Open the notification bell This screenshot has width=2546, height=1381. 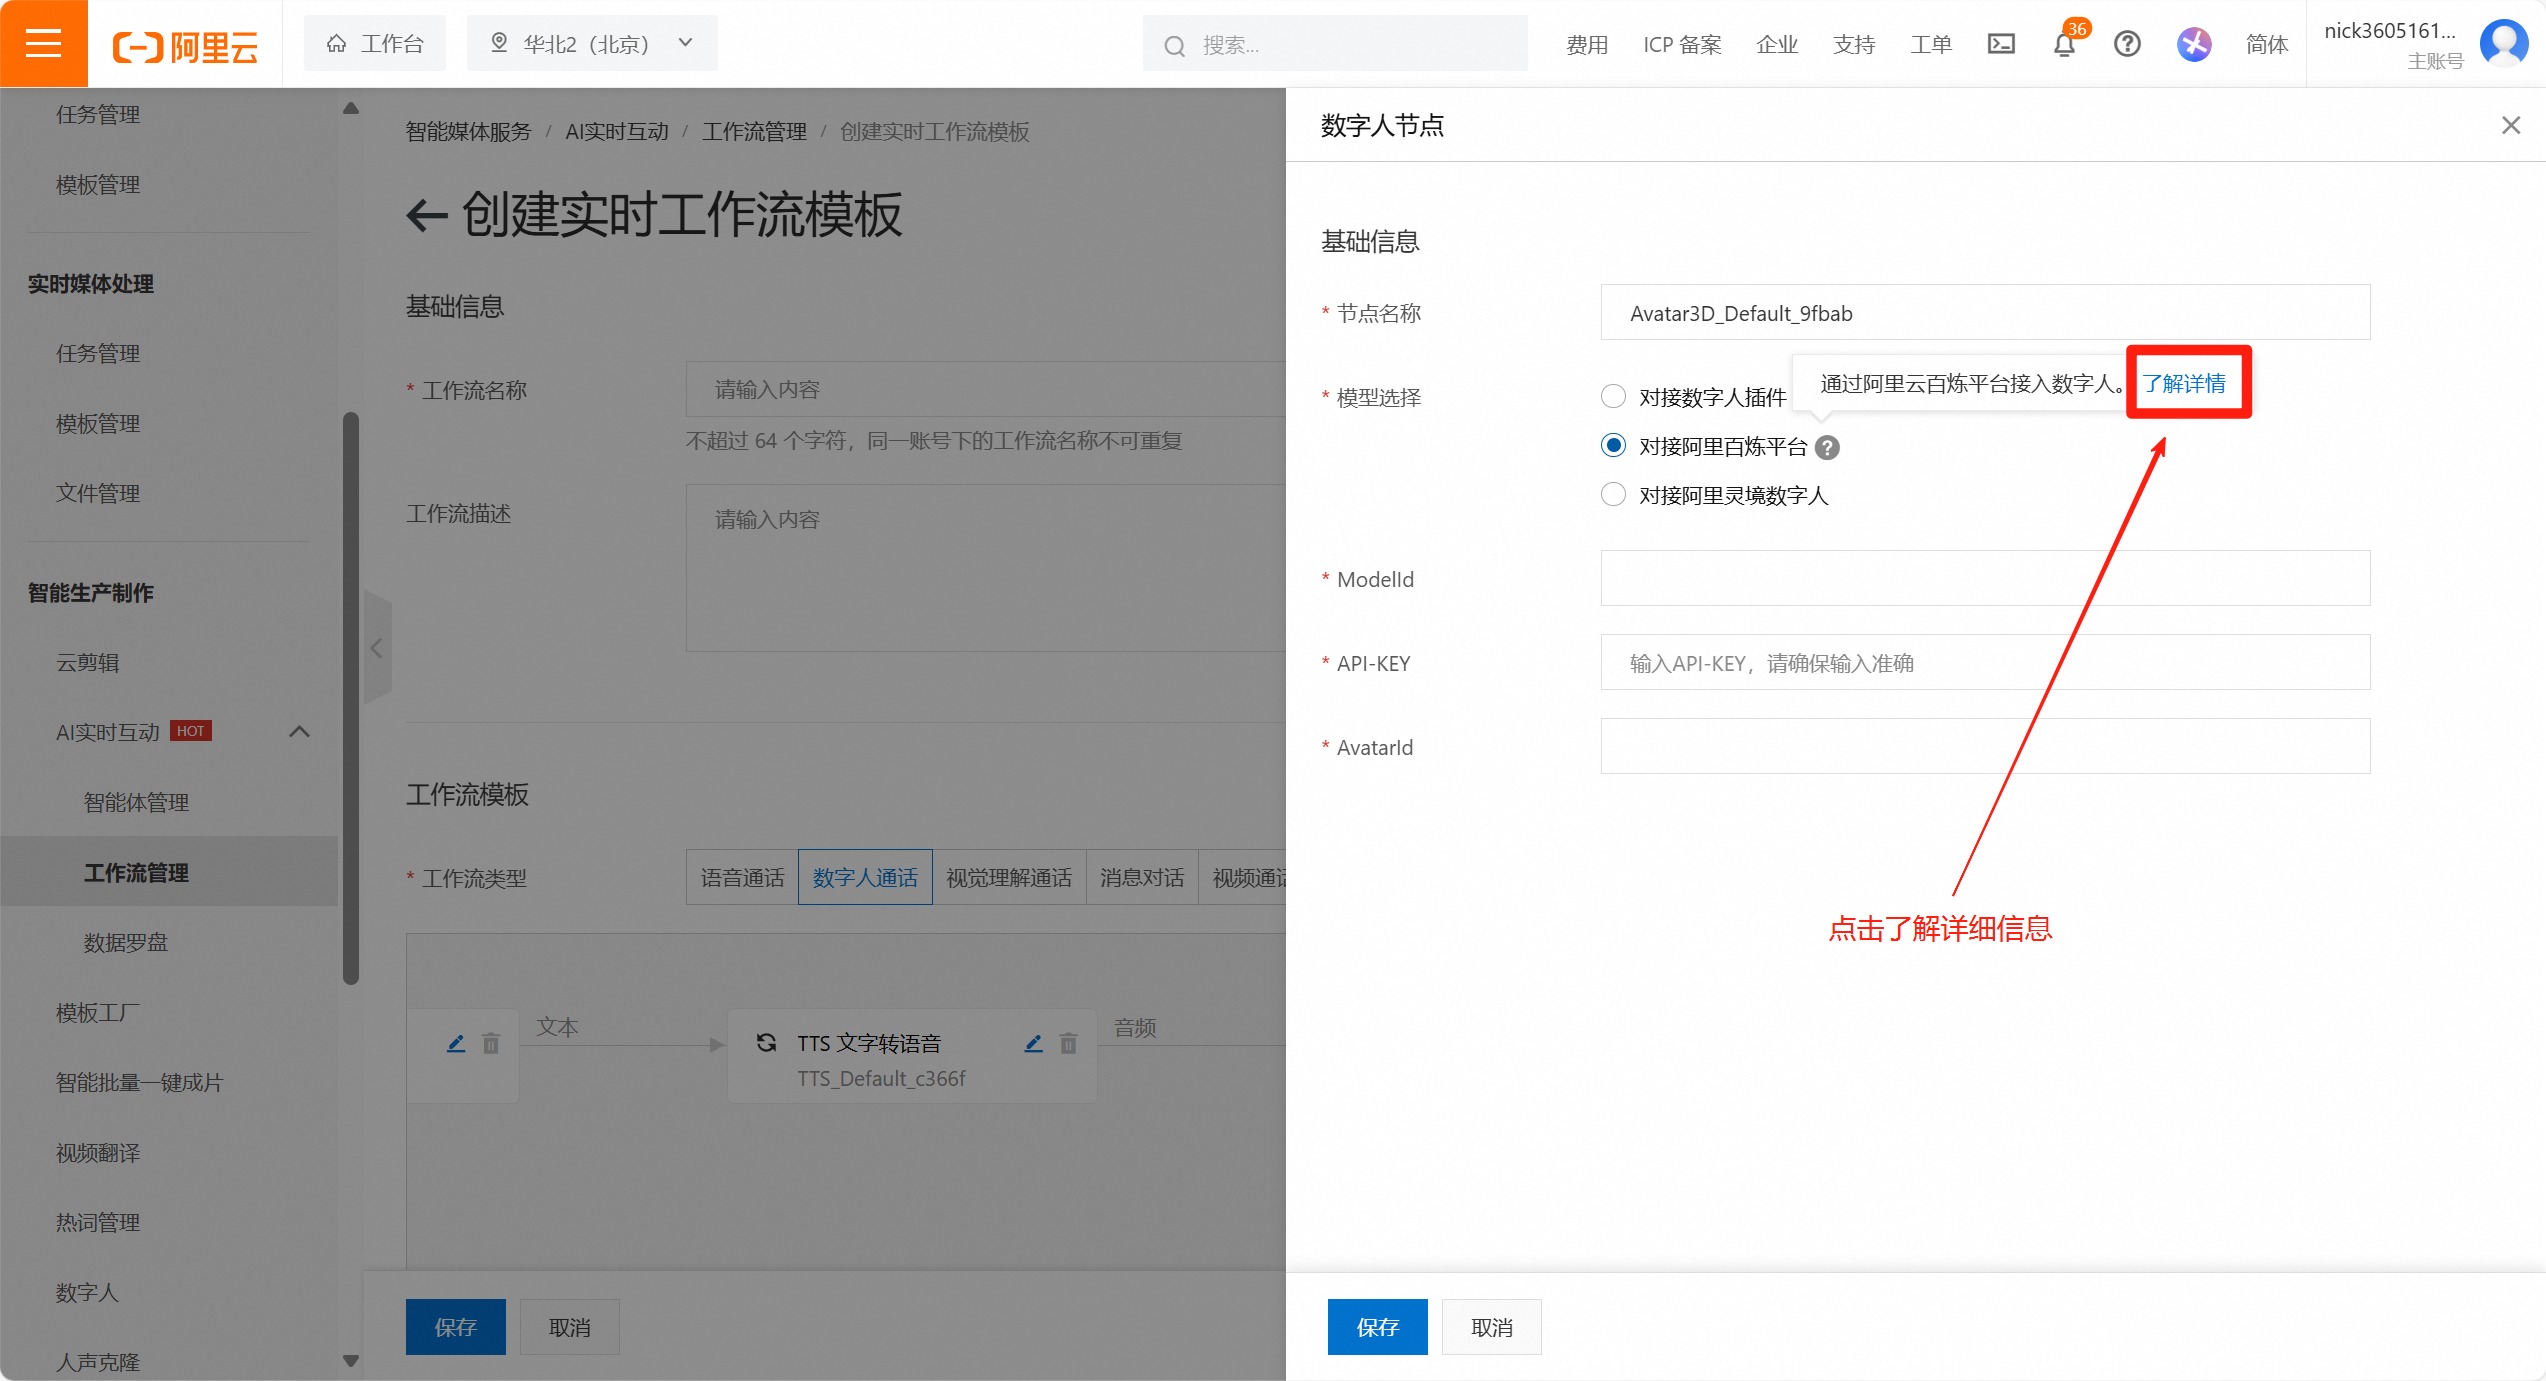2064,45
